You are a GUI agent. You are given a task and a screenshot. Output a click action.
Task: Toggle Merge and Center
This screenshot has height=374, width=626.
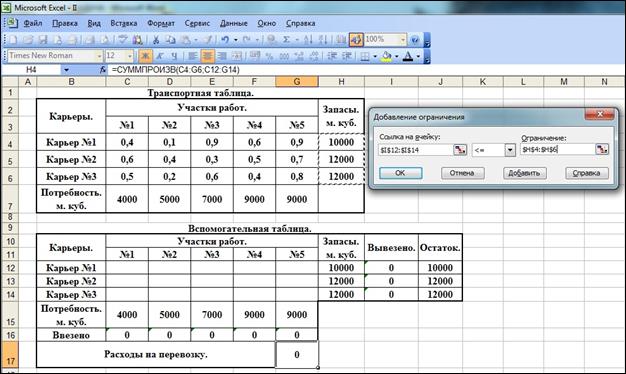coord(237,56)
